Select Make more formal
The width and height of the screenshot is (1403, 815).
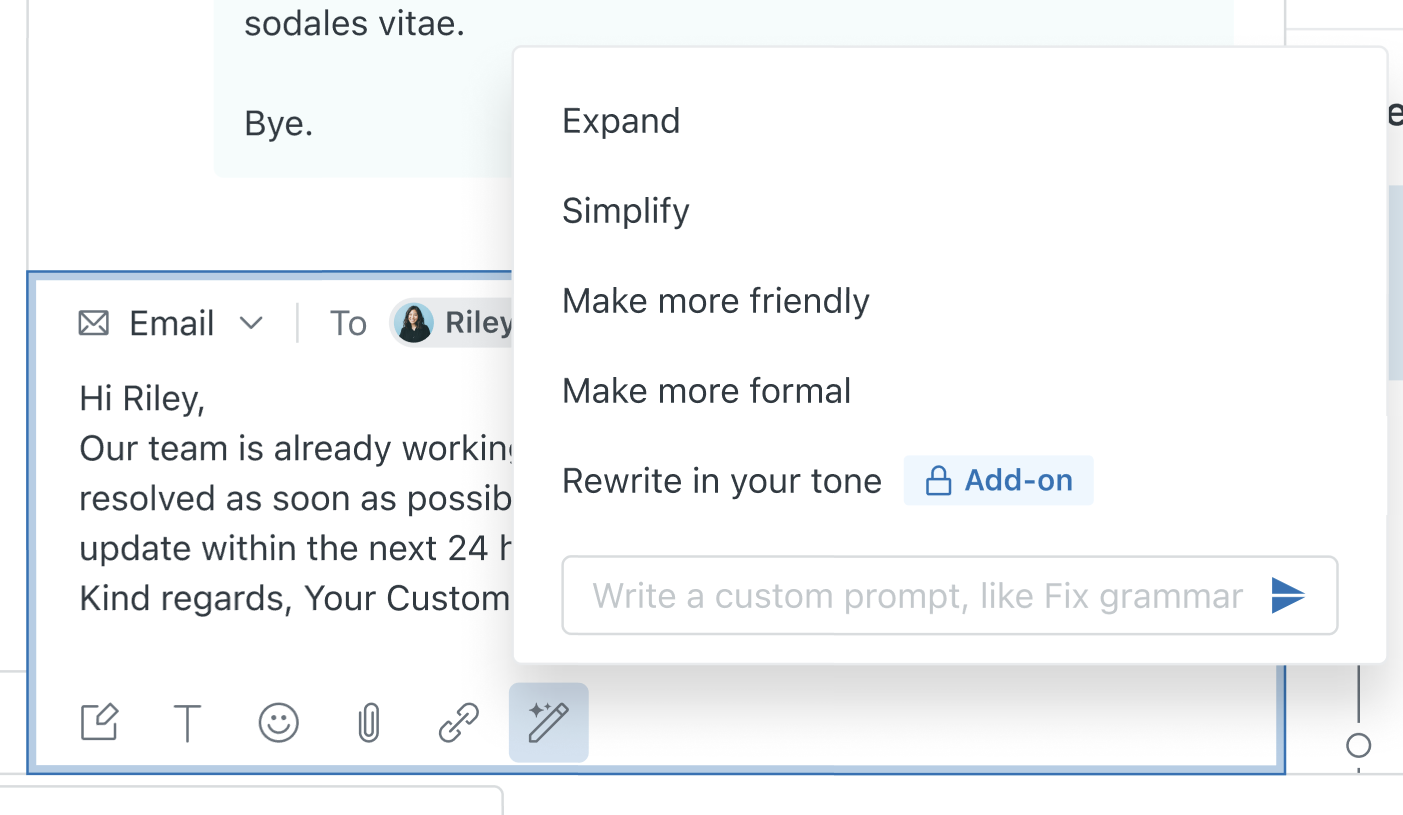pyautogui.click(x=707, y=391)
